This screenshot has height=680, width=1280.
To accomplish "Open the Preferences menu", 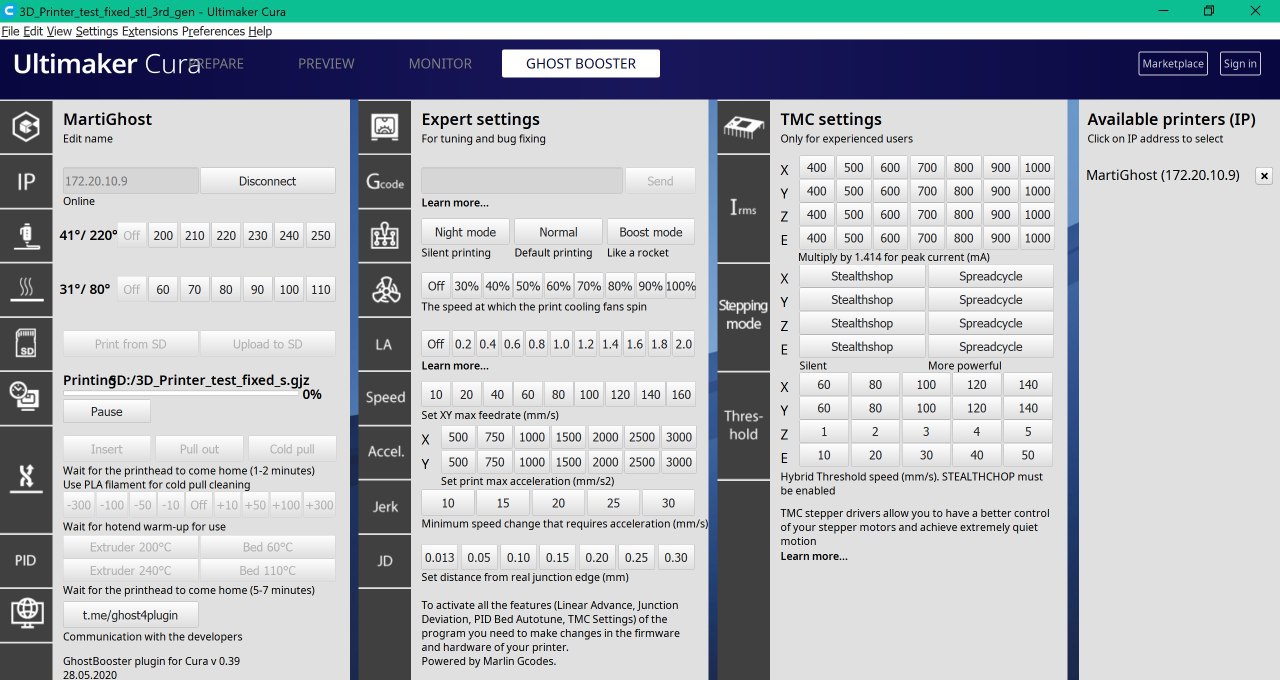I will click(x=213, y=31).
